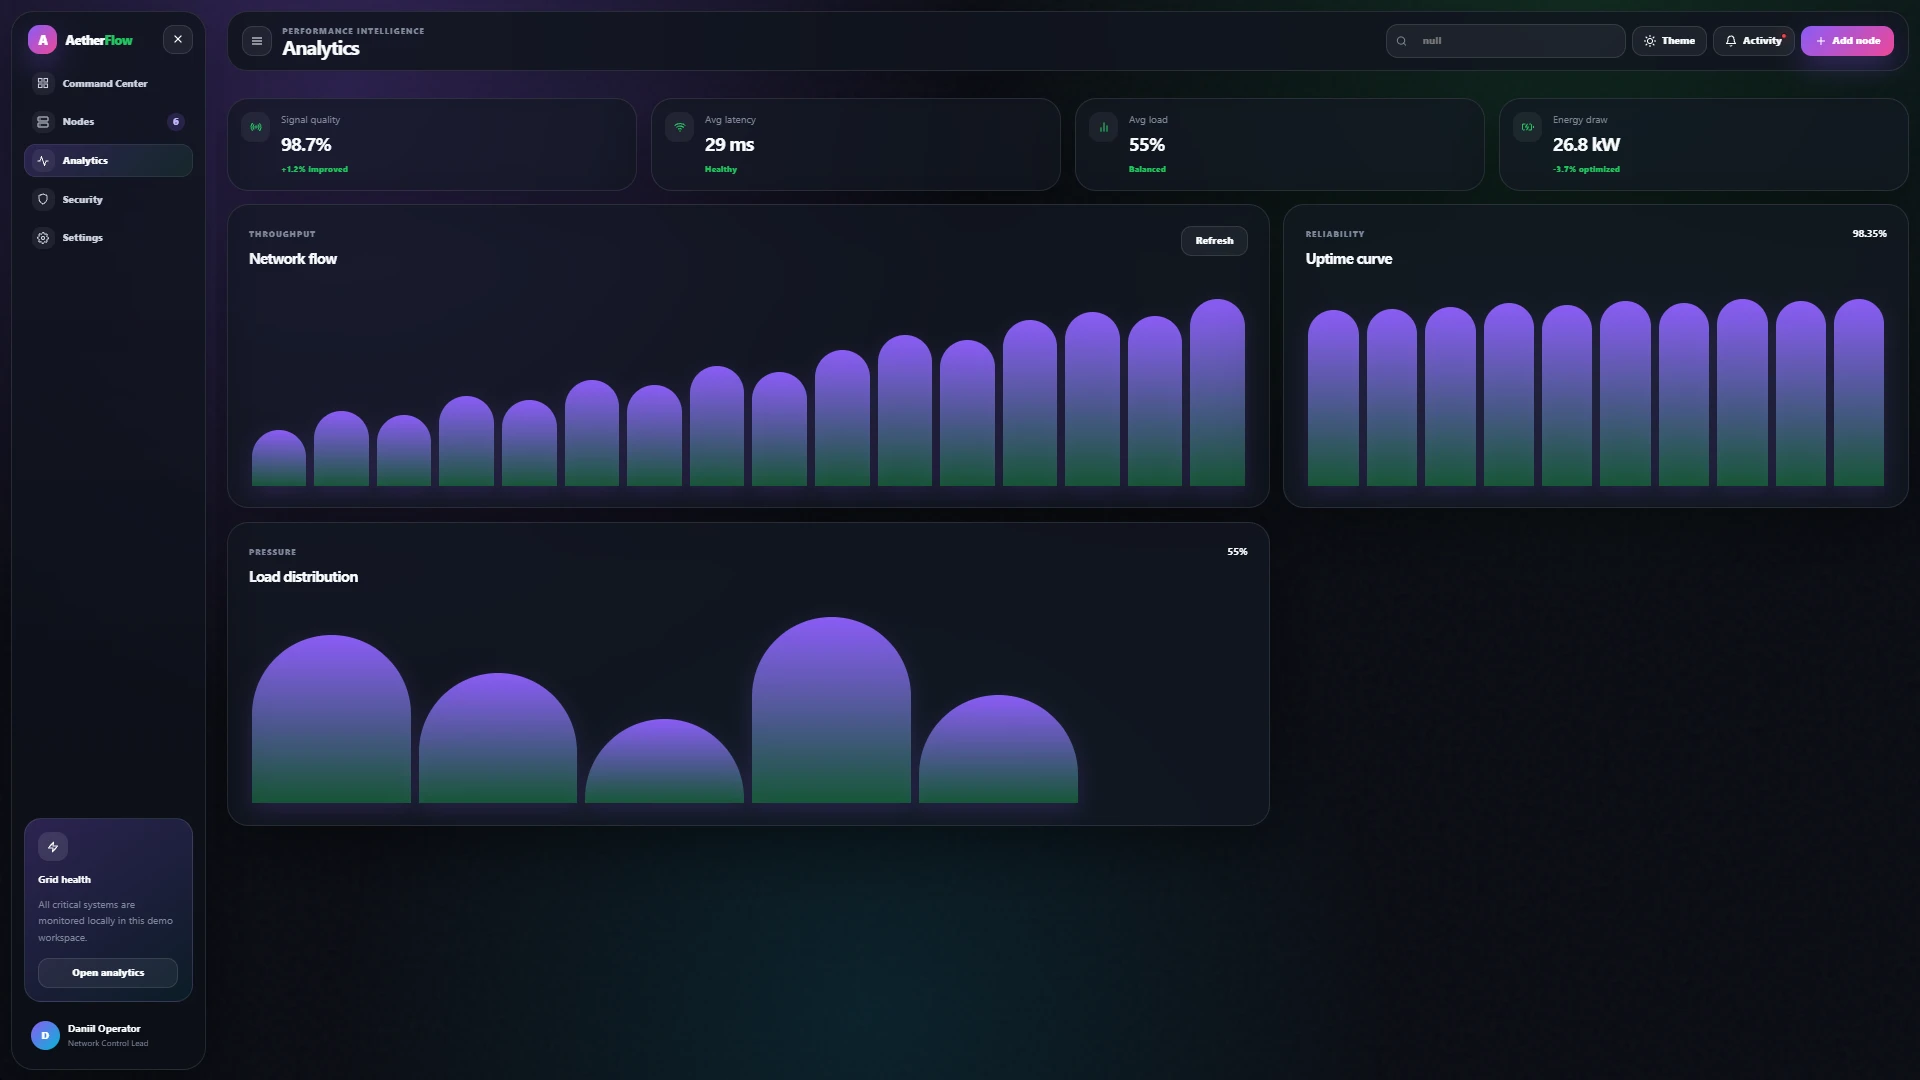Click the Analytics pulse icon
The width and height of the screenshot is (1920, 1080).
click(43, 160)
